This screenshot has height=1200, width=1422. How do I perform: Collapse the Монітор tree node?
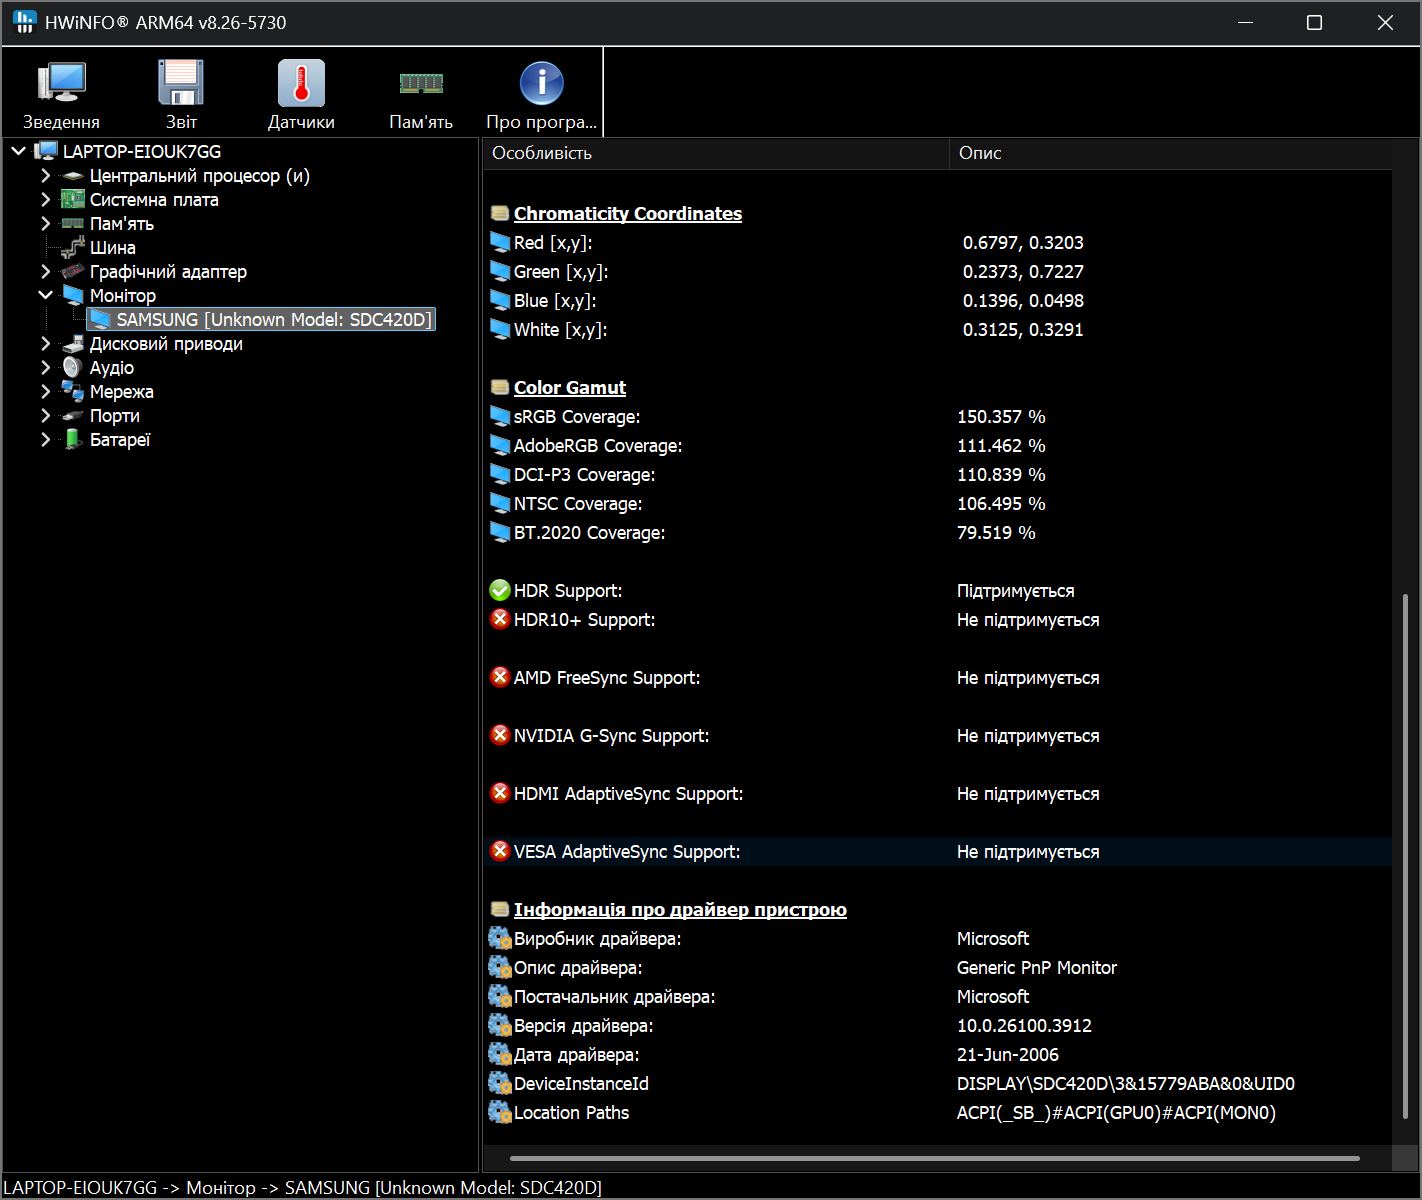45,295
